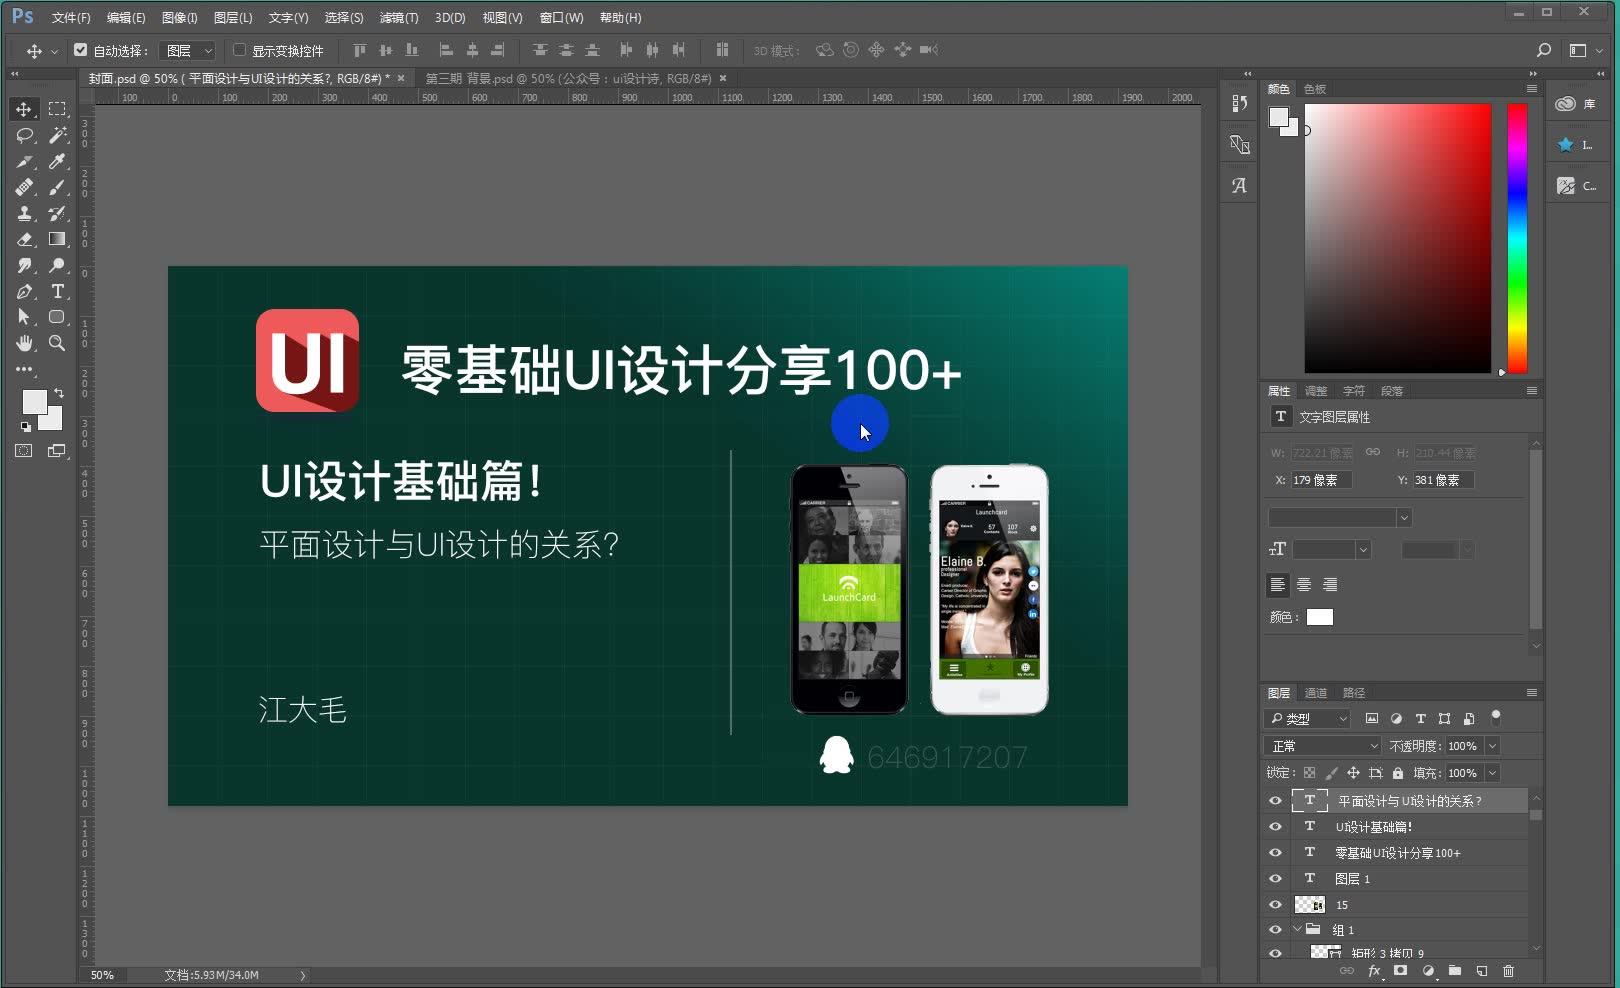Open the 不透明度 slider dropdown arrow
This screenshot has height=988, width=1620.
coord(1492,746)
